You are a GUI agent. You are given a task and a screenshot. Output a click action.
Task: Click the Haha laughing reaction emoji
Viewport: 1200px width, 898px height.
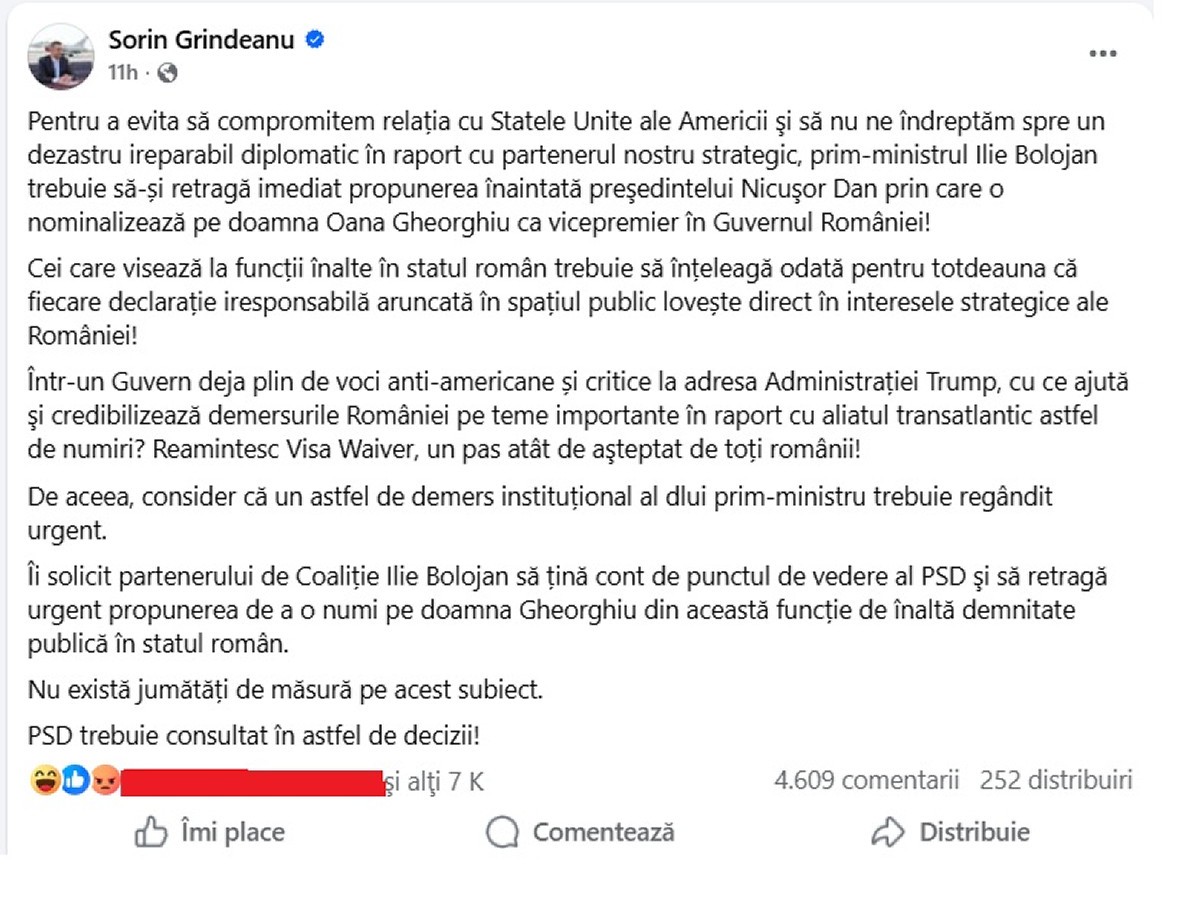click(x=46, y=782)
